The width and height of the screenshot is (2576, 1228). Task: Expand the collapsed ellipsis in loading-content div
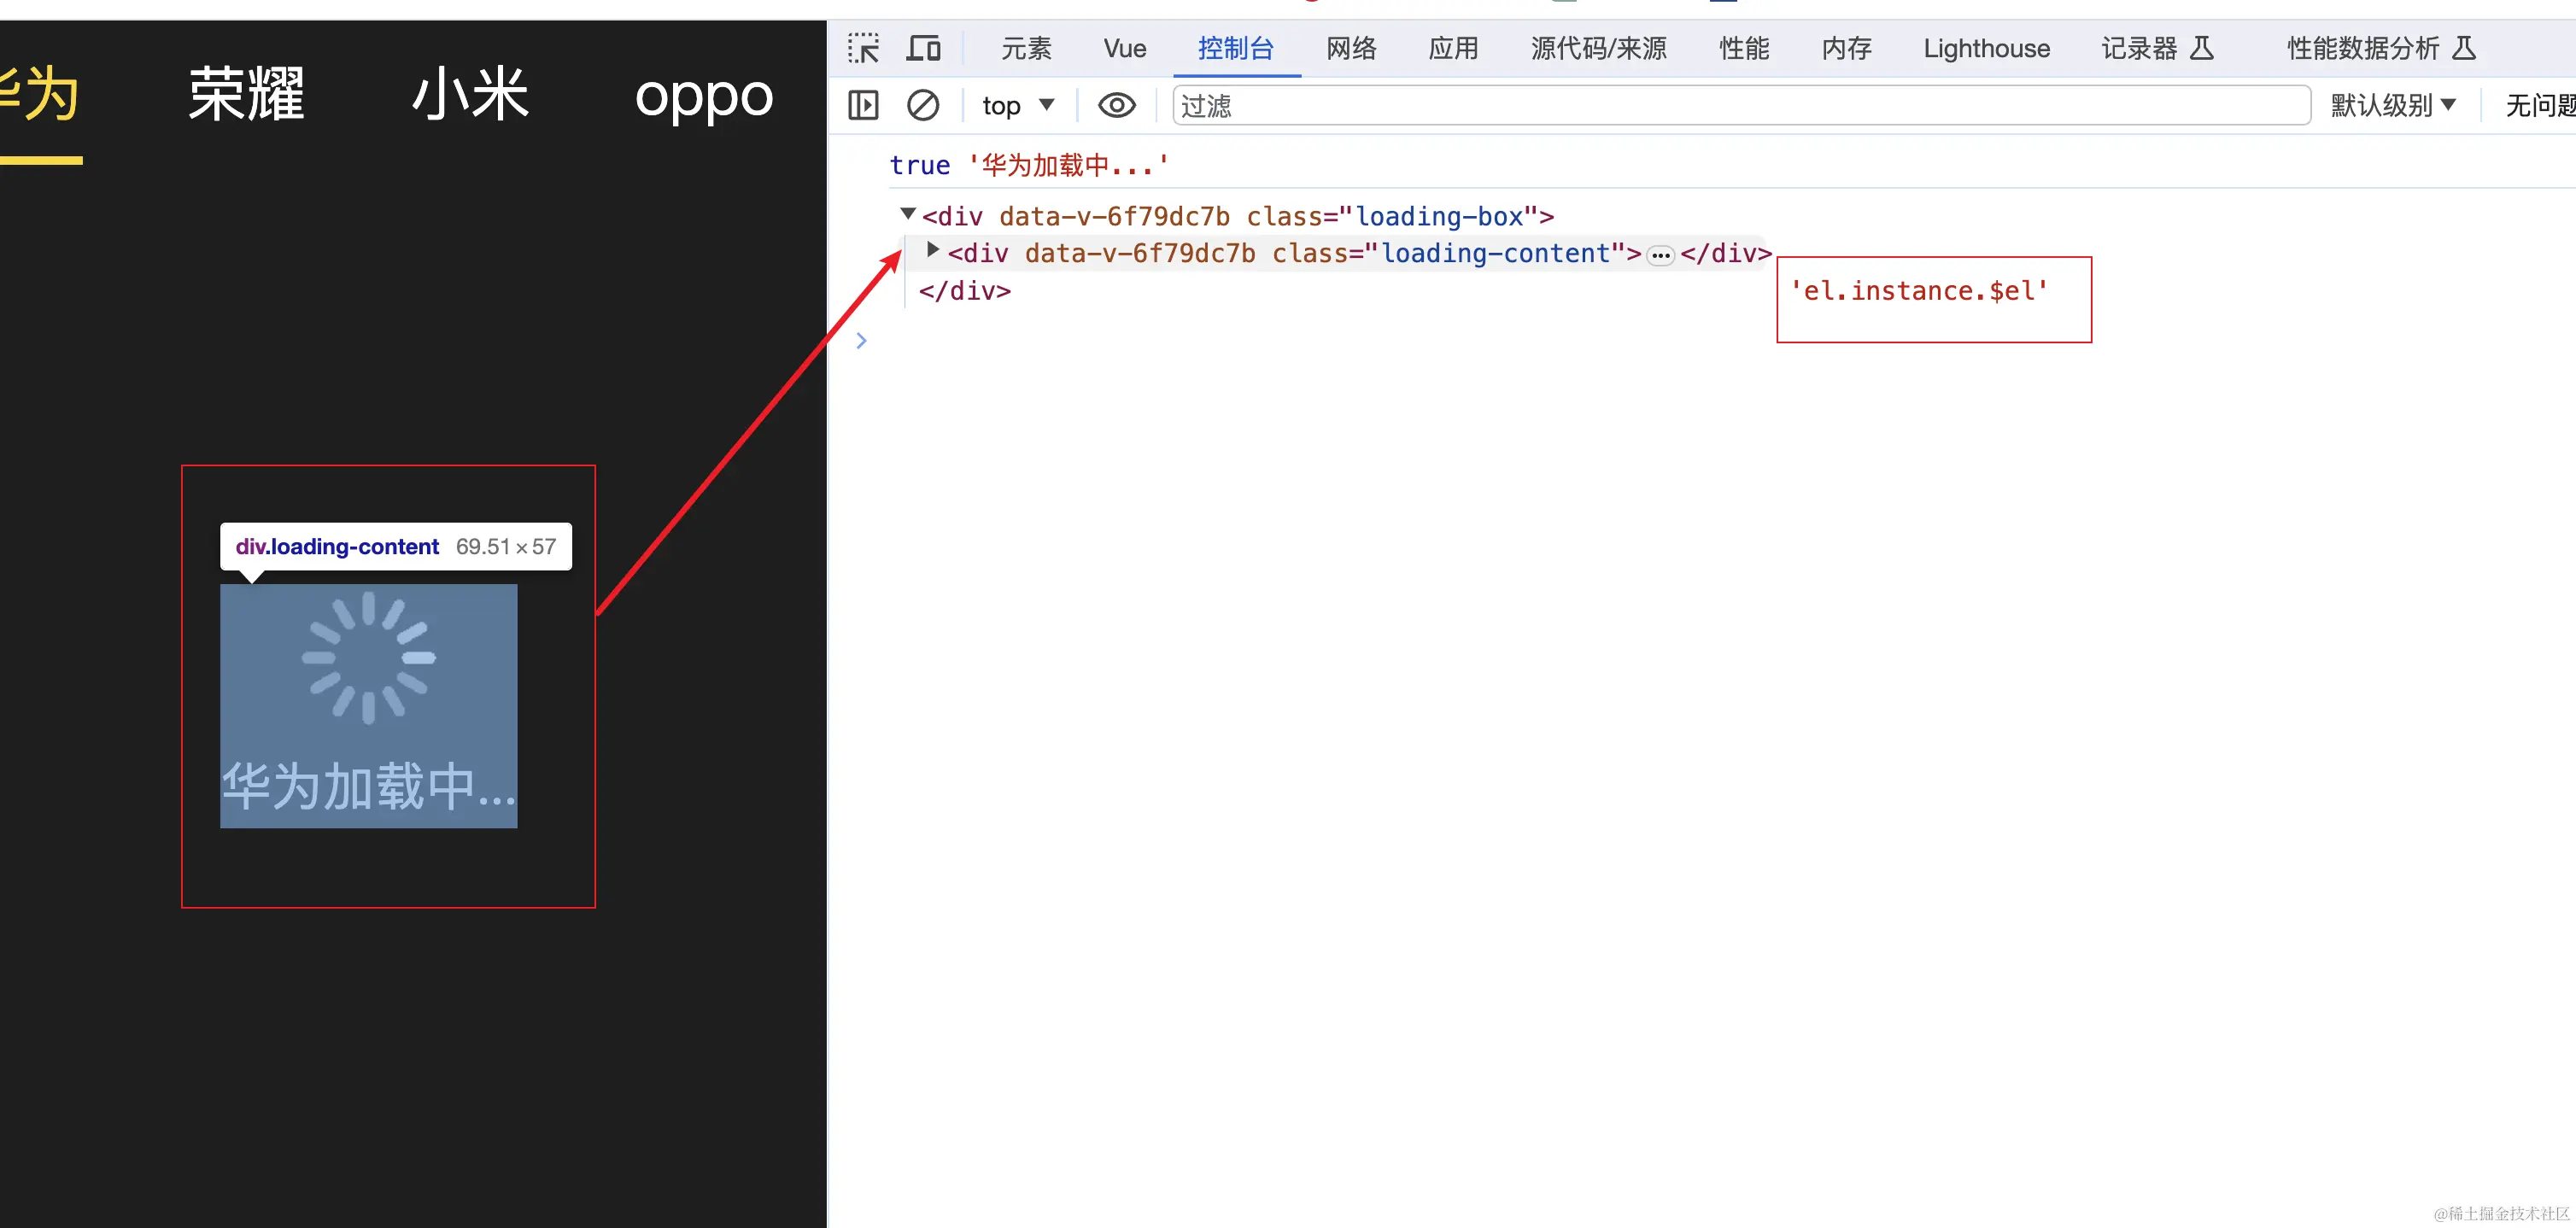coord(1660,255)
